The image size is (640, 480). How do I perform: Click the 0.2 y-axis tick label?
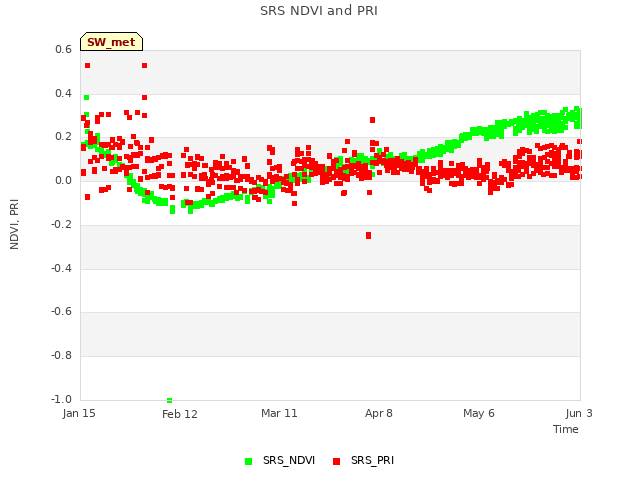click(x=63, y=137)
